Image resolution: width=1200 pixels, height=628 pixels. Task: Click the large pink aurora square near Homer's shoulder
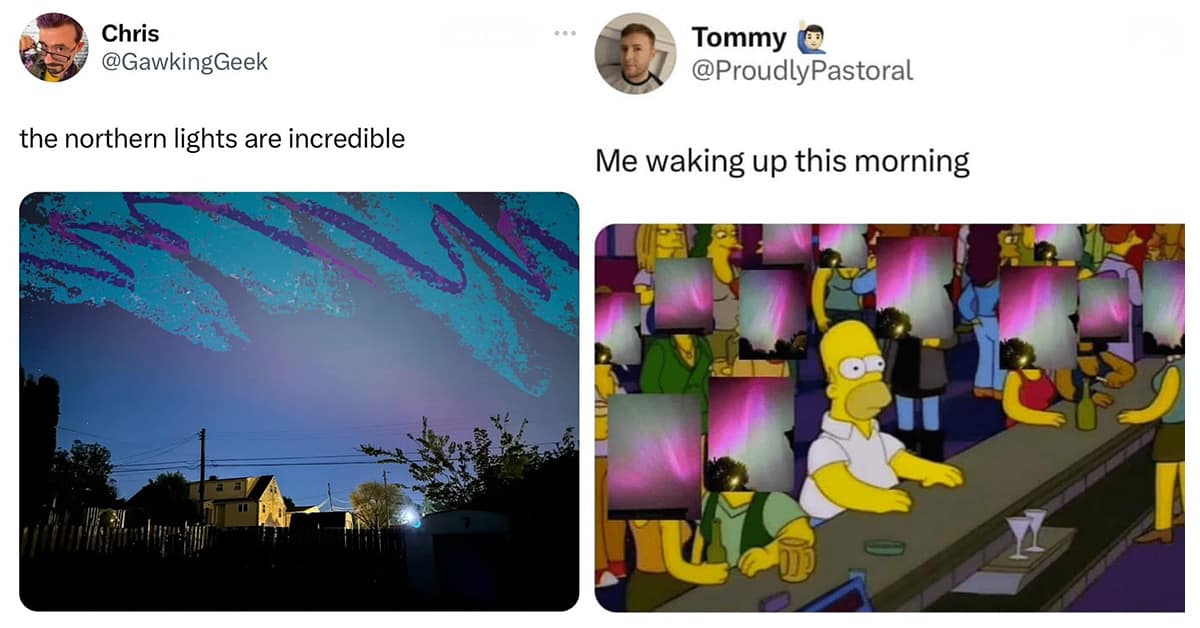pos(750,433)
